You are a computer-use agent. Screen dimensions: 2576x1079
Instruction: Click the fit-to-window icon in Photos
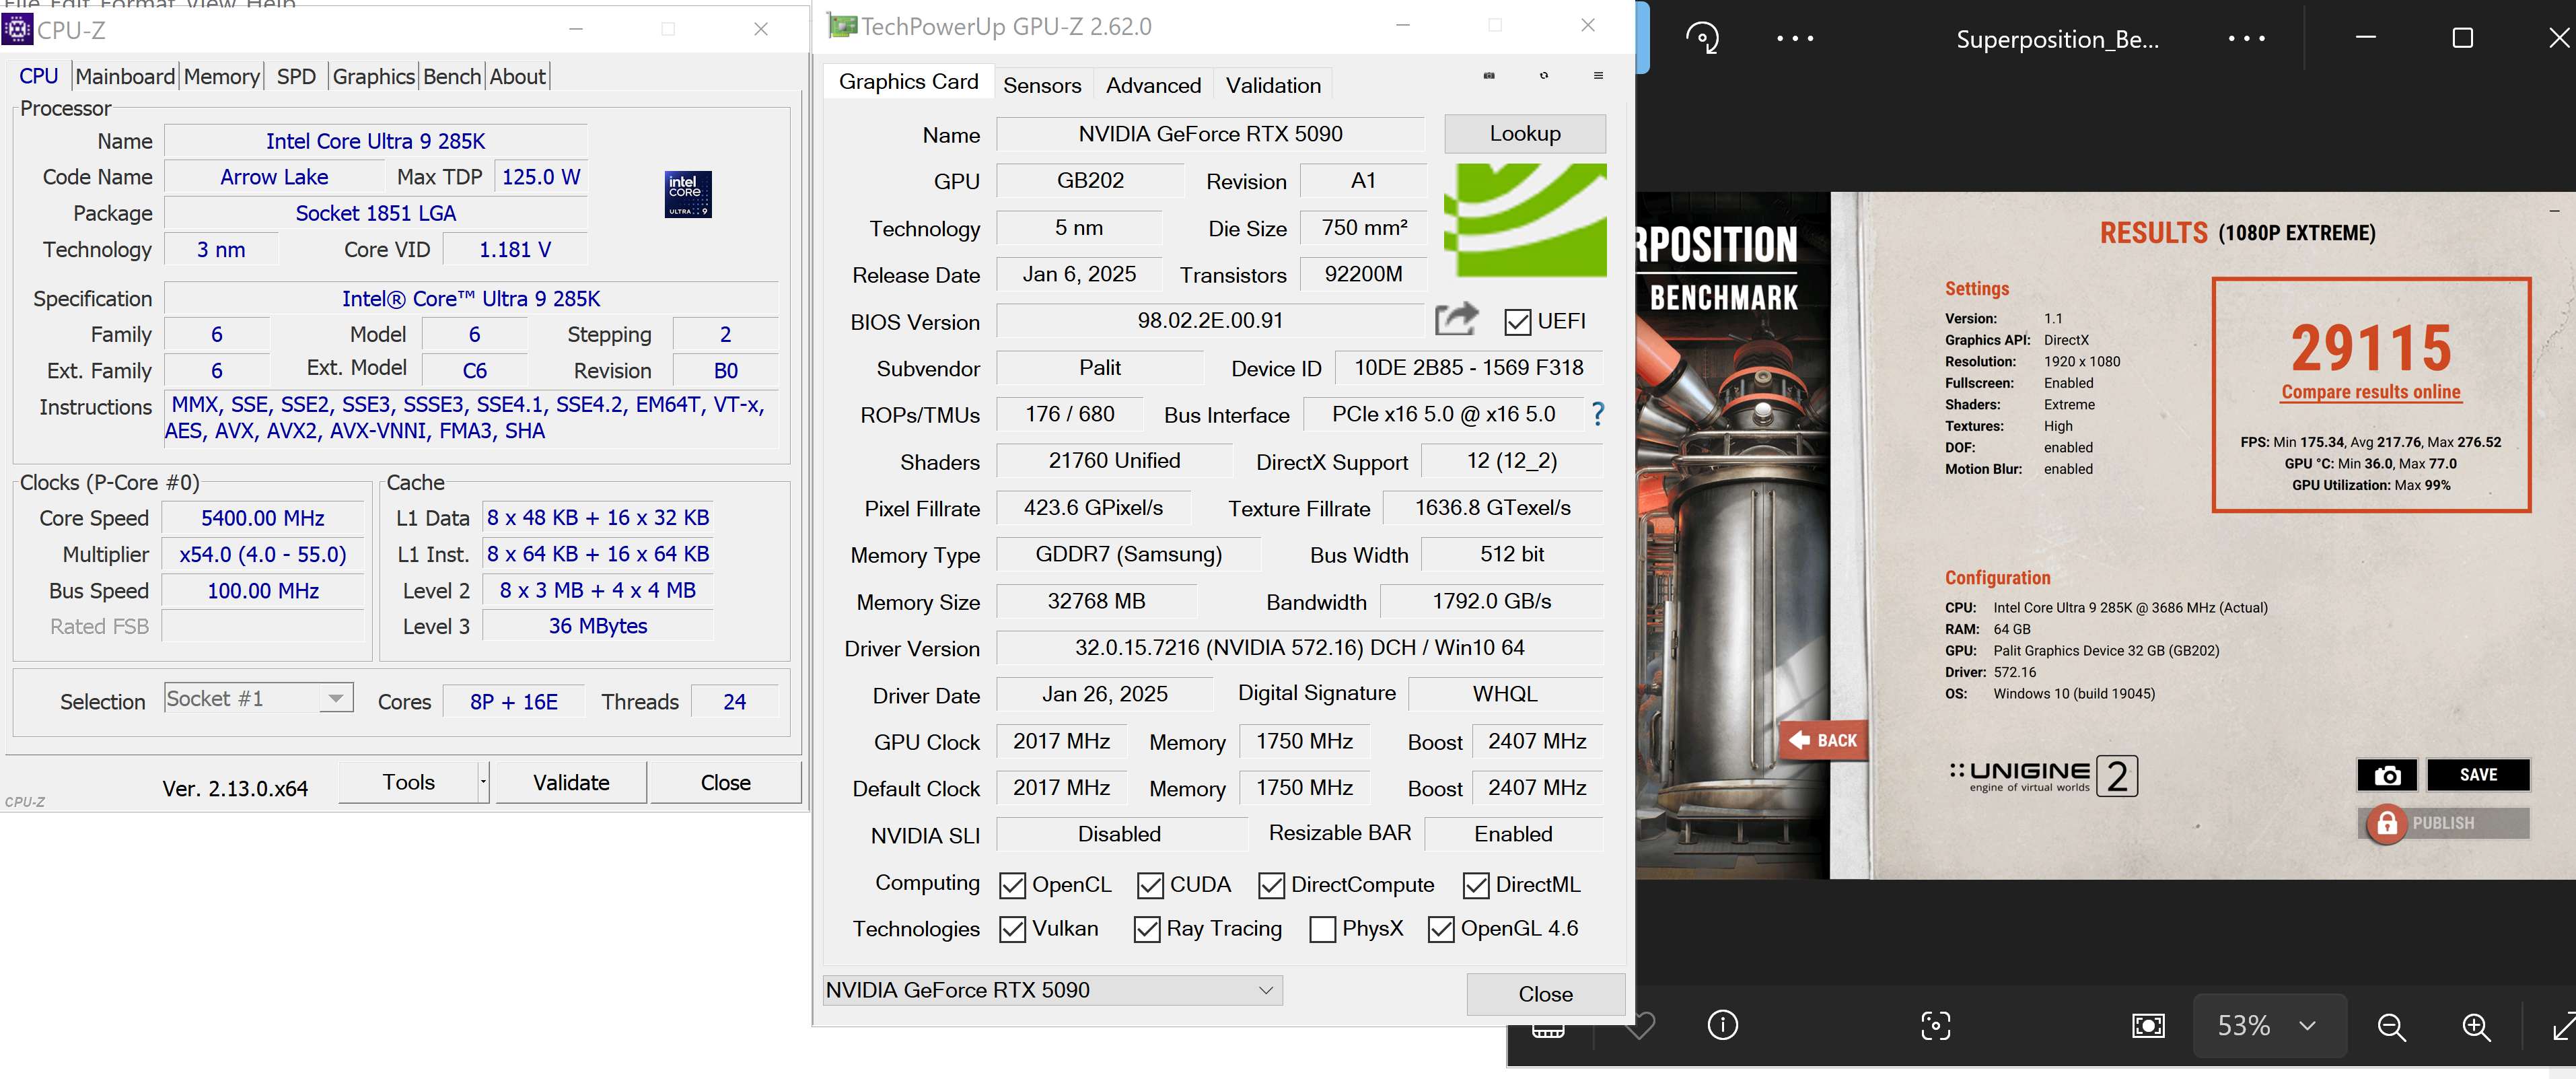coord(2148,1026)
